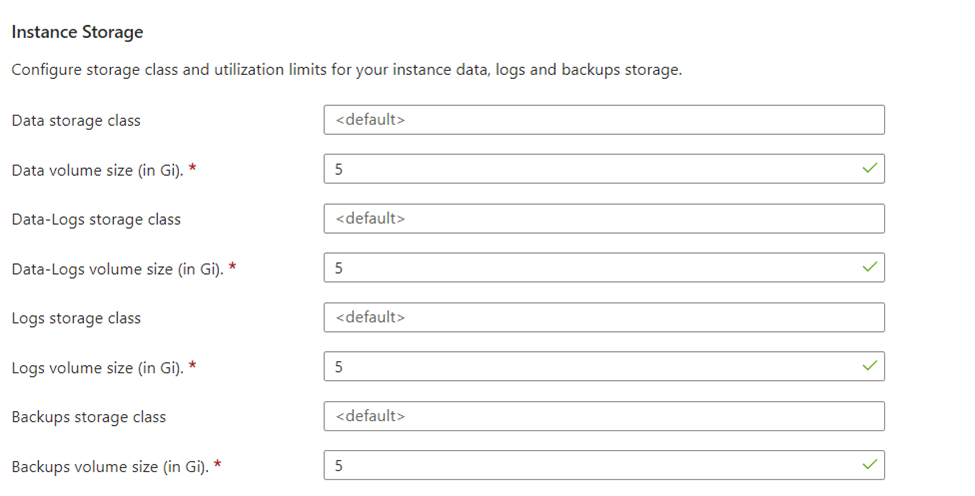
Task: Click into the Logs volume size box
Action: (x=604, y=367)
